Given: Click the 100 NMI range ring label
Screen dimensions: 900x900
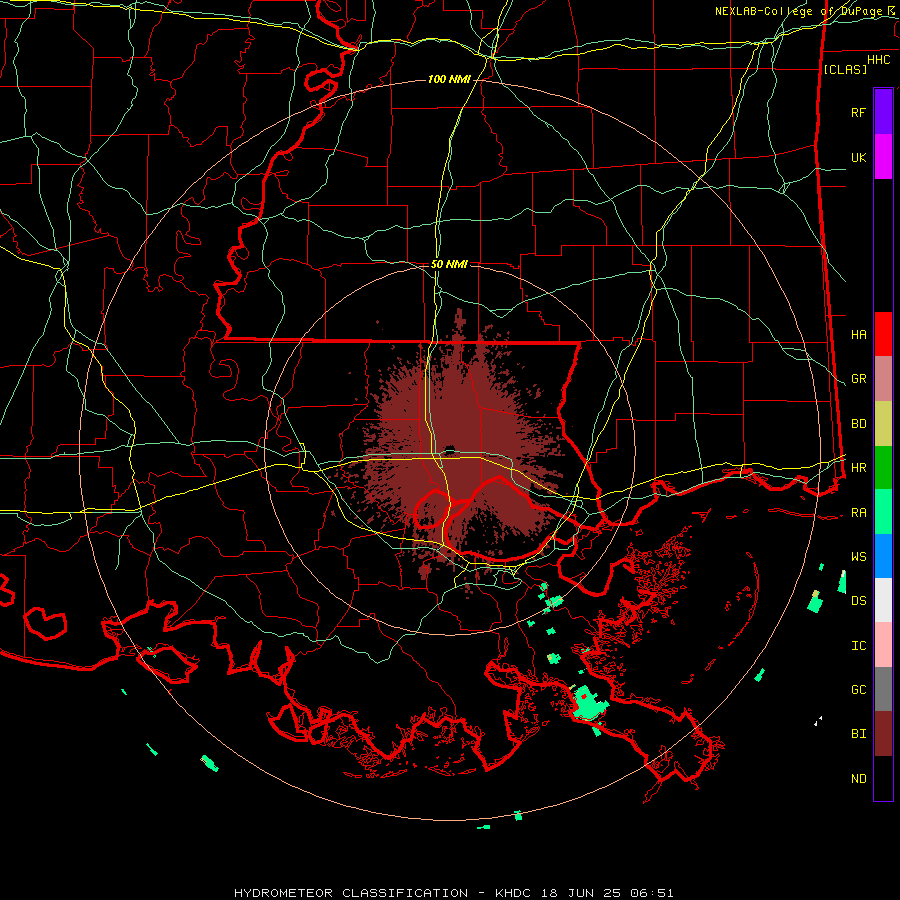Looking at the screenshot, I should pyautogui.click(x=449, y=79).
